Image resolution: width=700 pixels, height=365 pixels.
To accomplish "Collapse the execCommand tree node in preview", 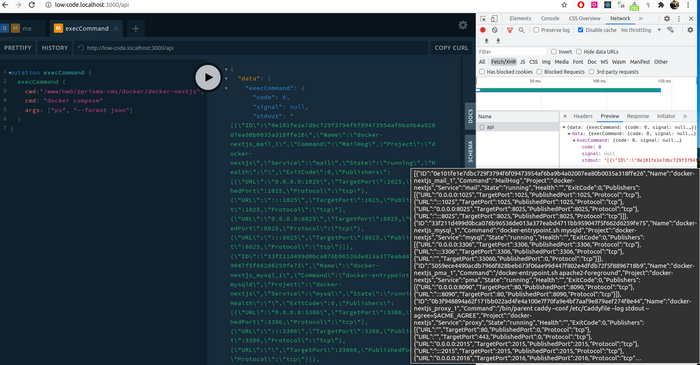I will (574, 140).
